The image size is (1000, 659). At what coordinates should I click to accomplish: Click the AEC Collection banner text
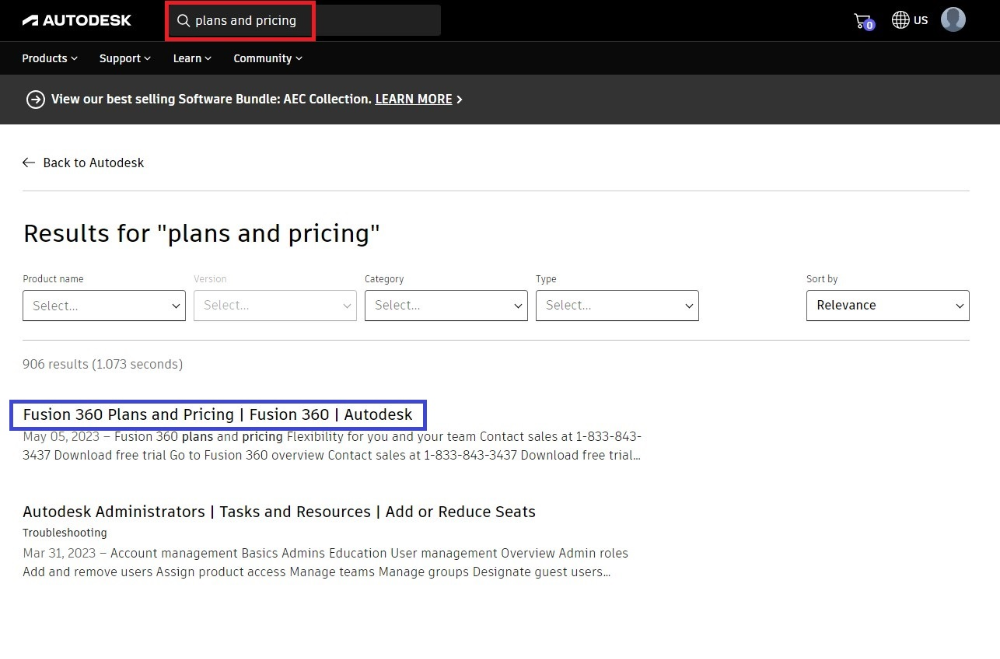[x=211, y=99]
